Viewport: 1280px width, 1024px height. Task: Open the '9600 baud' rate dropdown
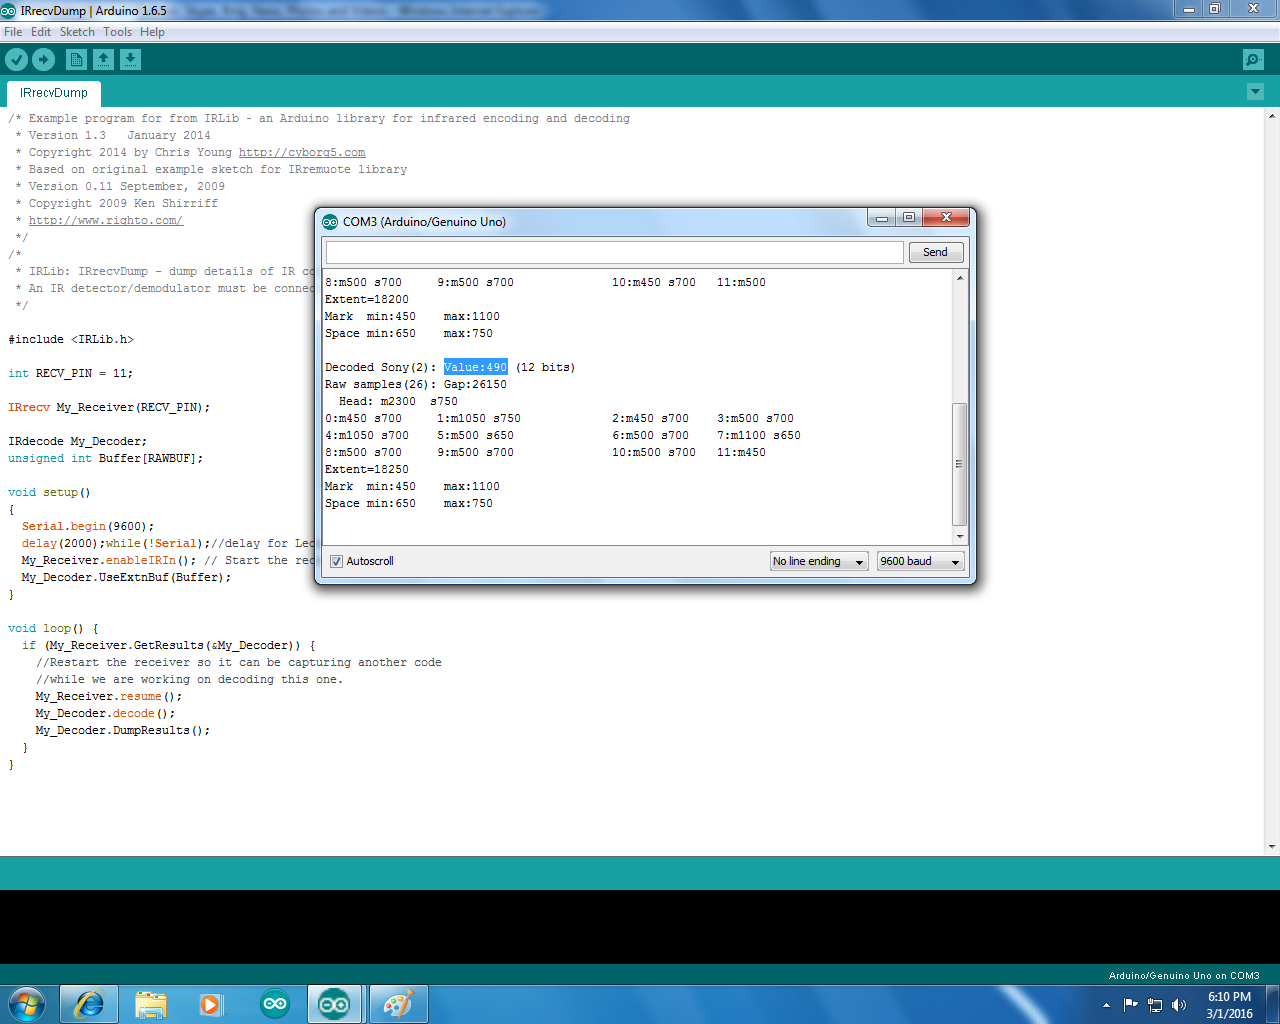[921, 561]
